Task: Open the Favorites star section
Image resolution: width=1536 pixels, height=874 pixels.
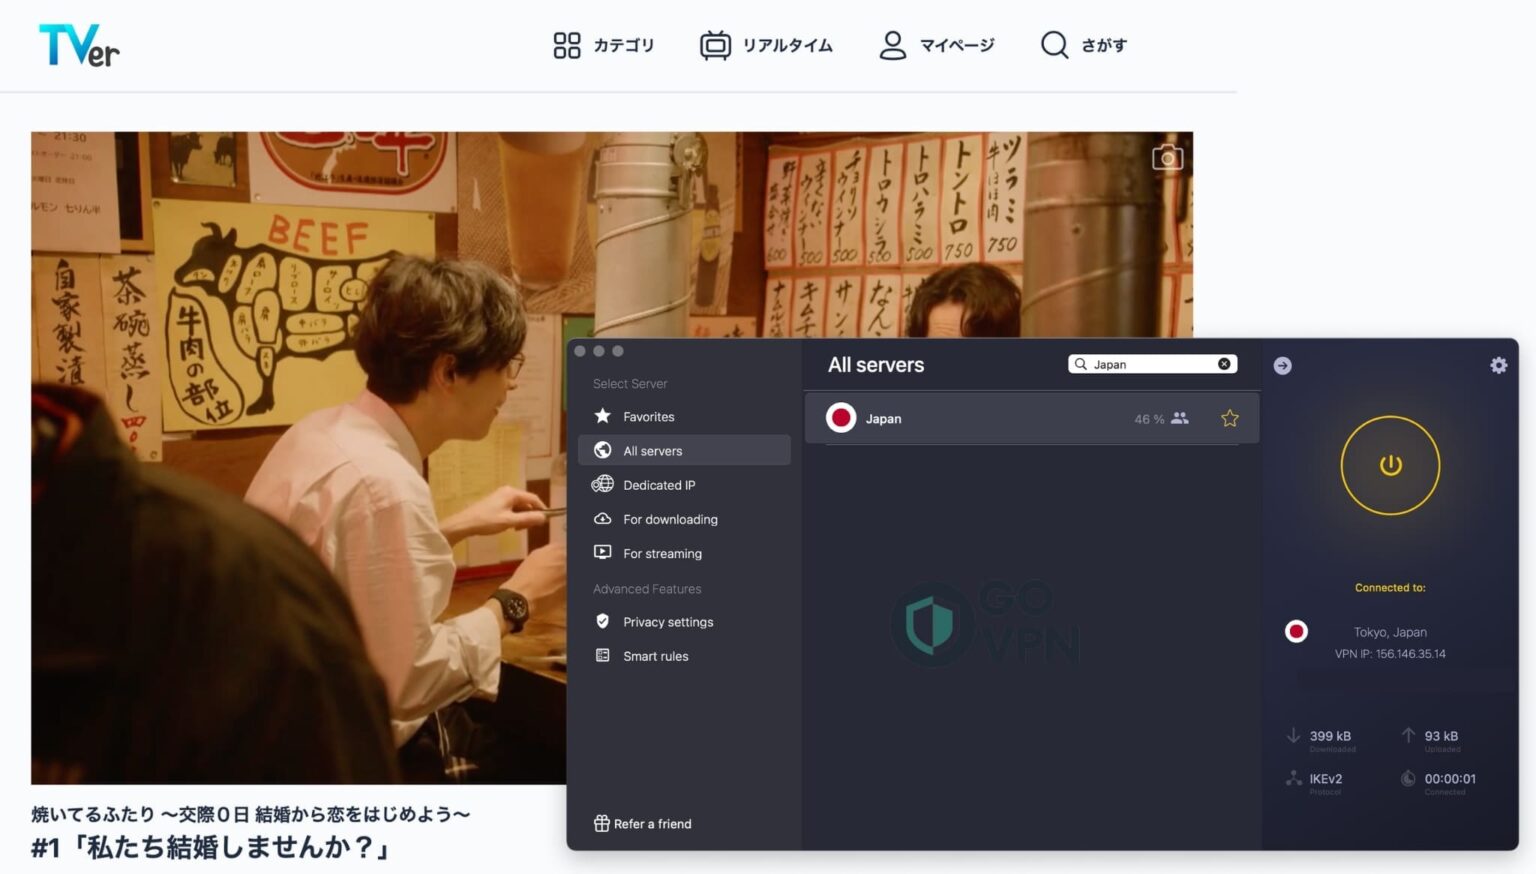Action: click(602, 416)
